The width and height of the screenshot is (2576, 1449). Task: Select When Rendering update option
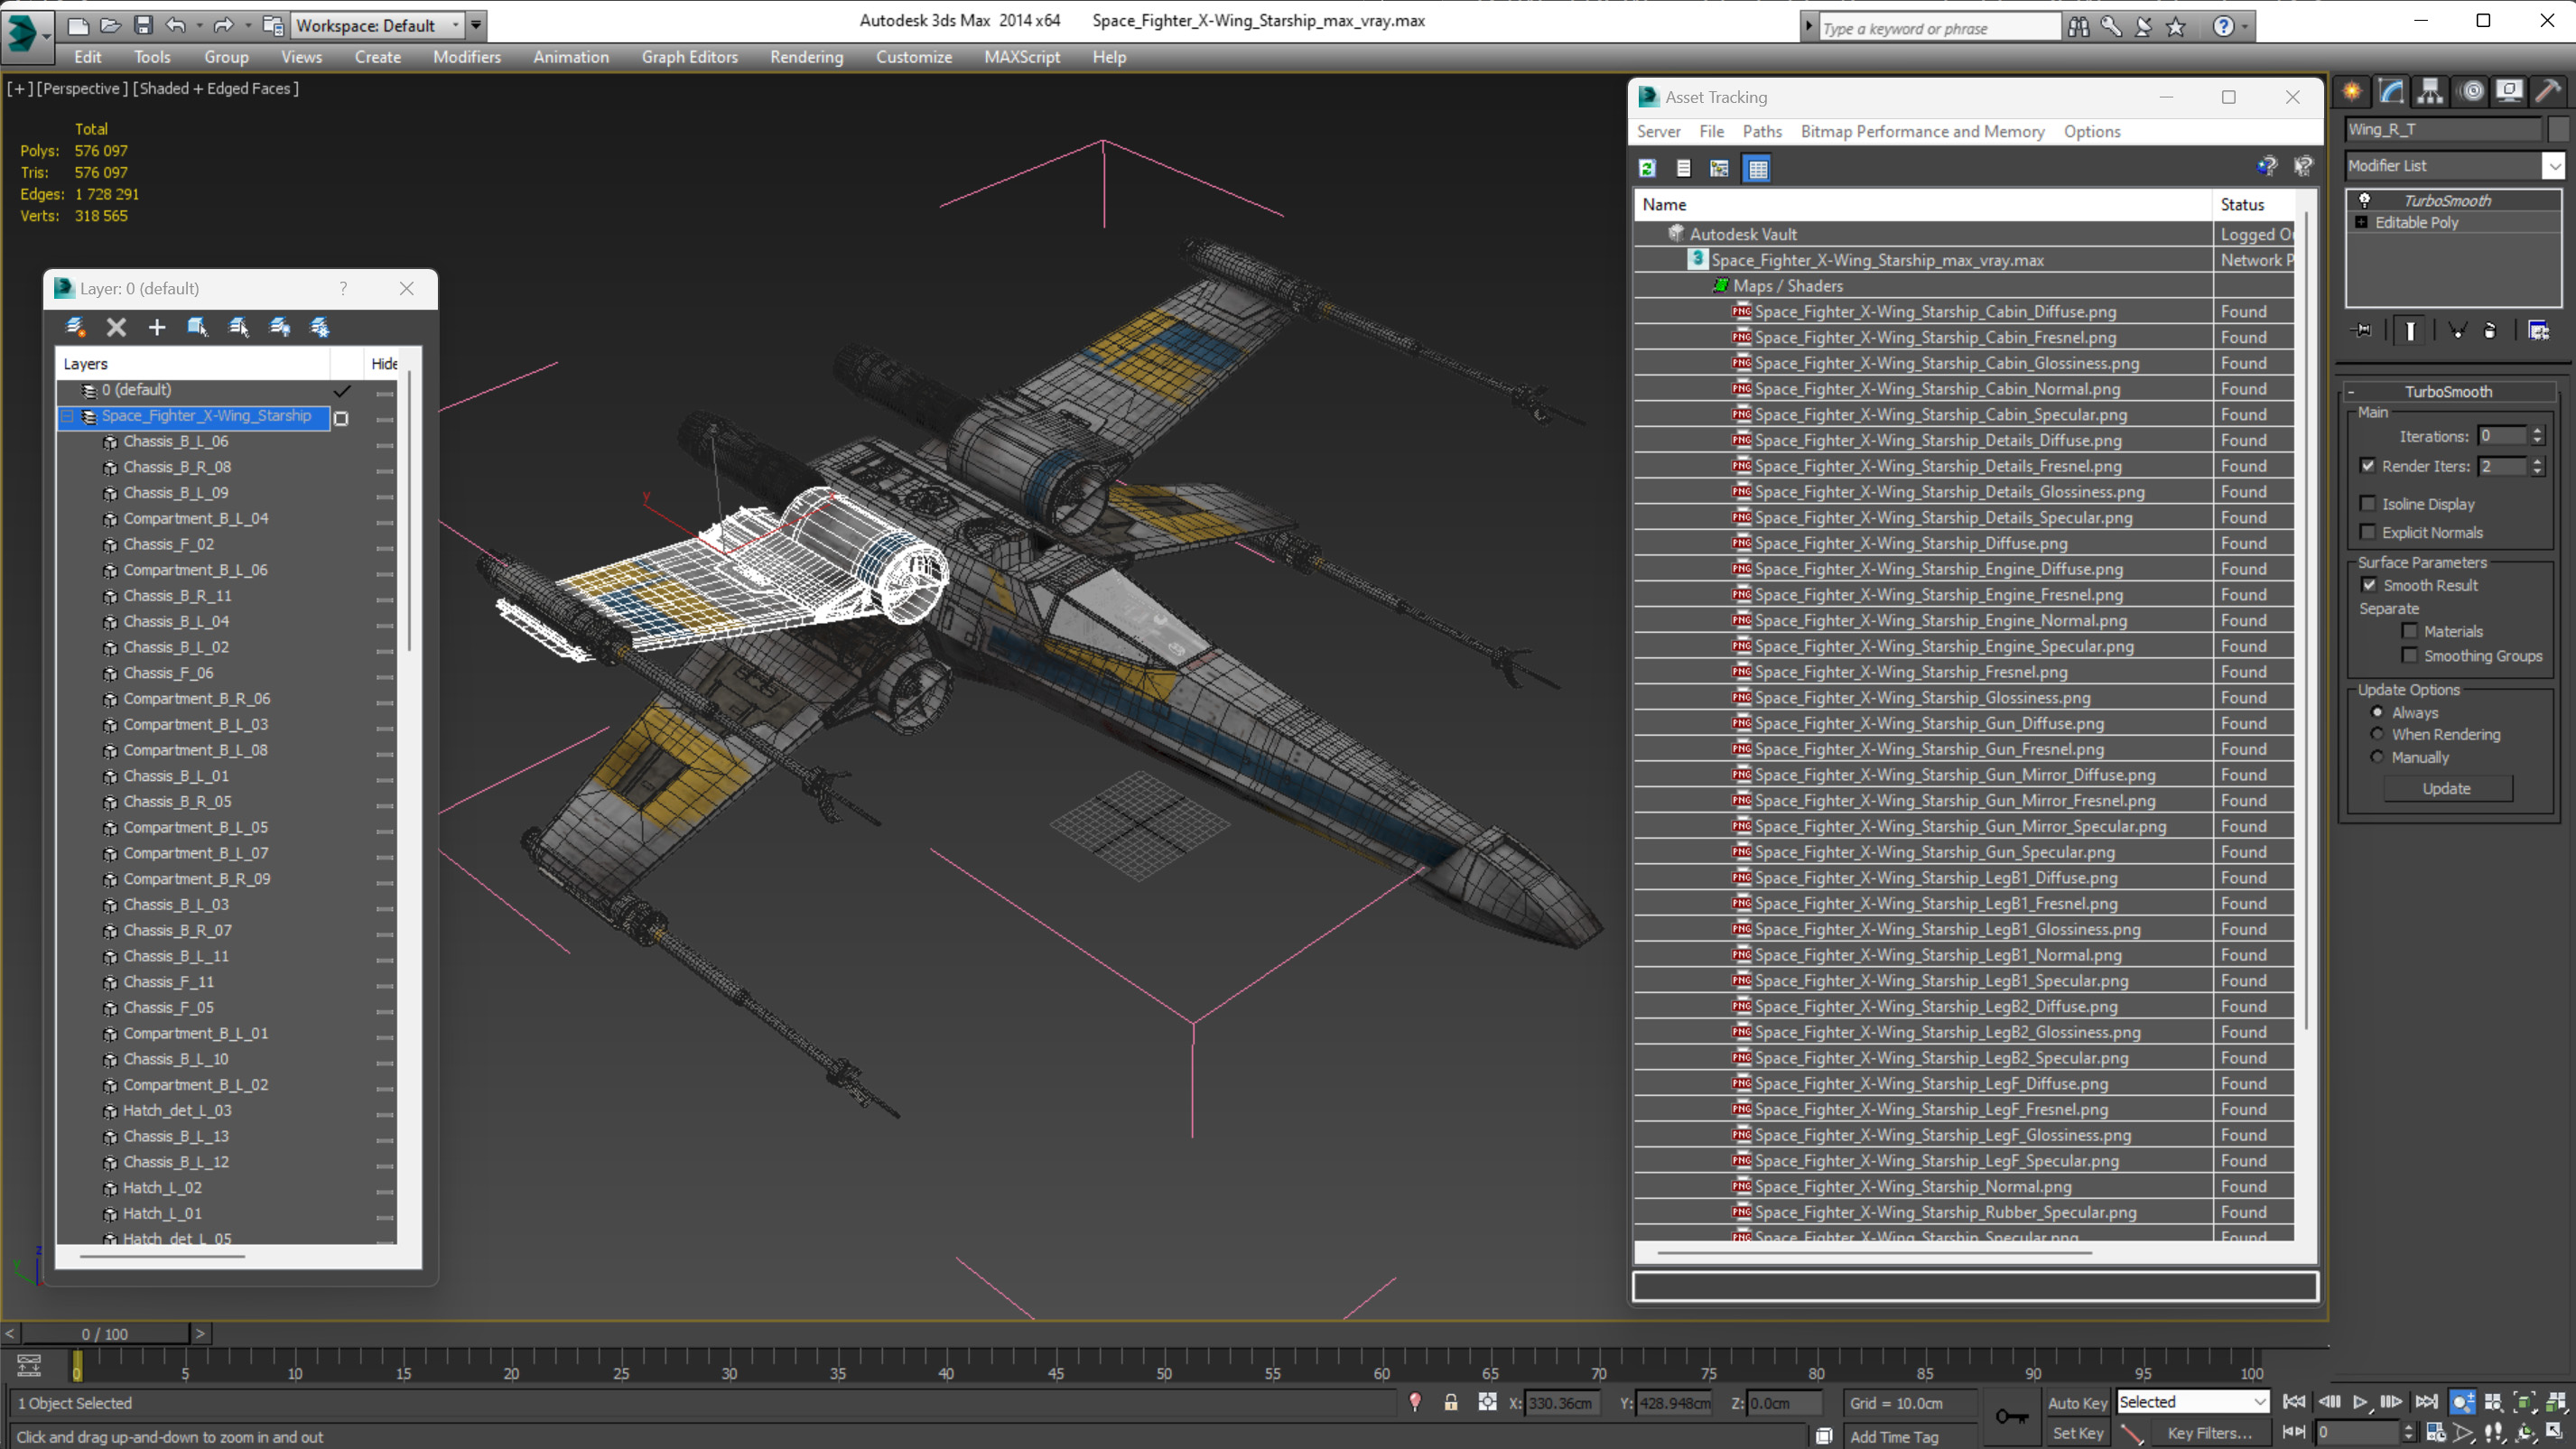point(2378,734)
